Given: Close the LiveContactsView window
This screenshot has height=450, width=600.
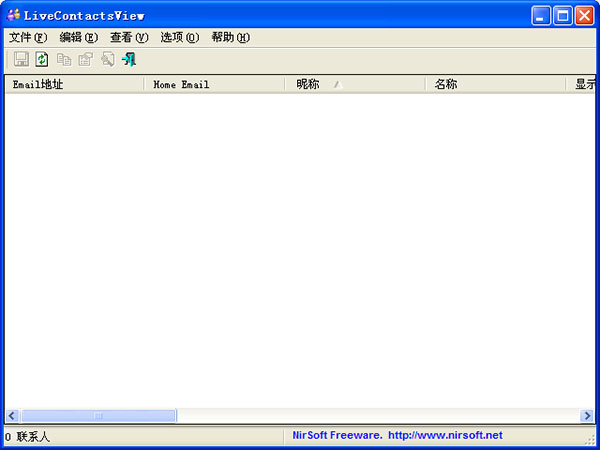Looking at the screenshot, I should click(x=585, y=16).
